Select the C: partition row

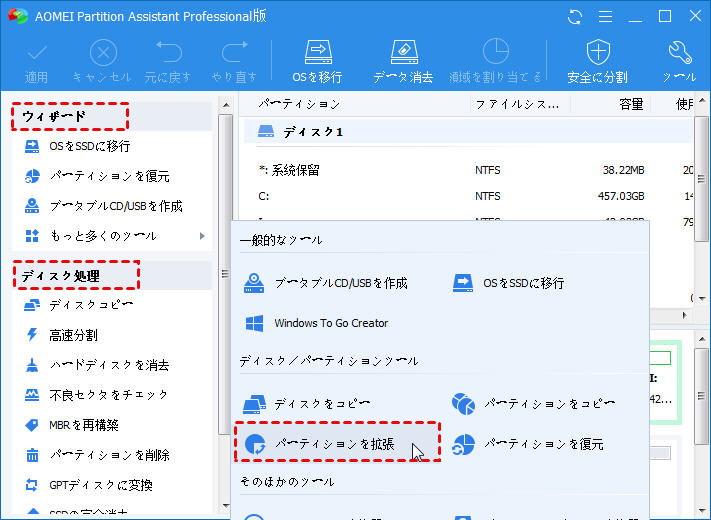point(468,196)
